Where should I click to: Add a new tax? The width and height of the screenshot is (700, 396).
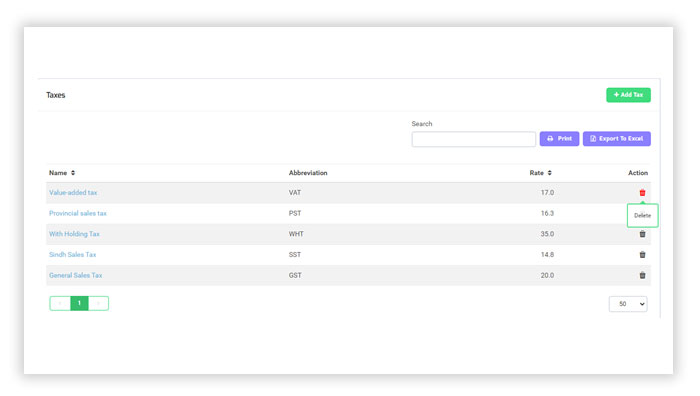pyautogui.click(x=628, y=95)
